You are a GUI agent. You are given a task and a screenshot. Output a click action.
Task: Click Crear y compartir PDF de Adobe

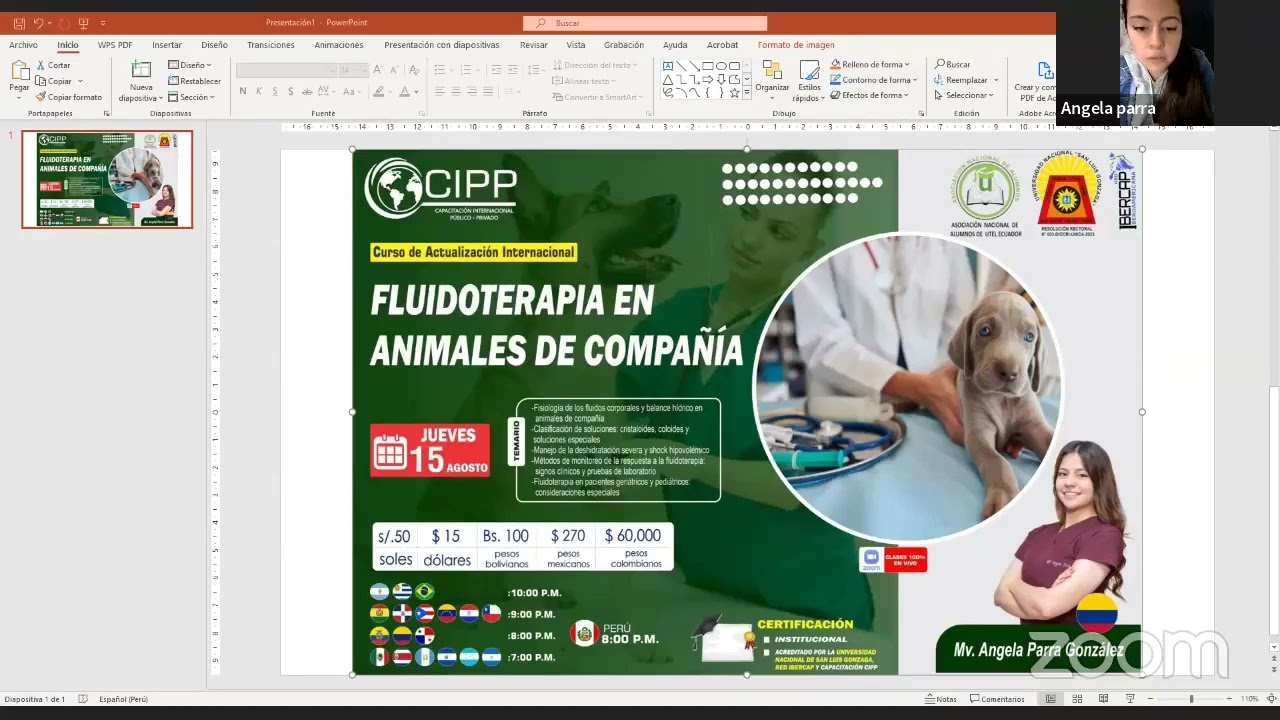click(x=1037, y=81)
